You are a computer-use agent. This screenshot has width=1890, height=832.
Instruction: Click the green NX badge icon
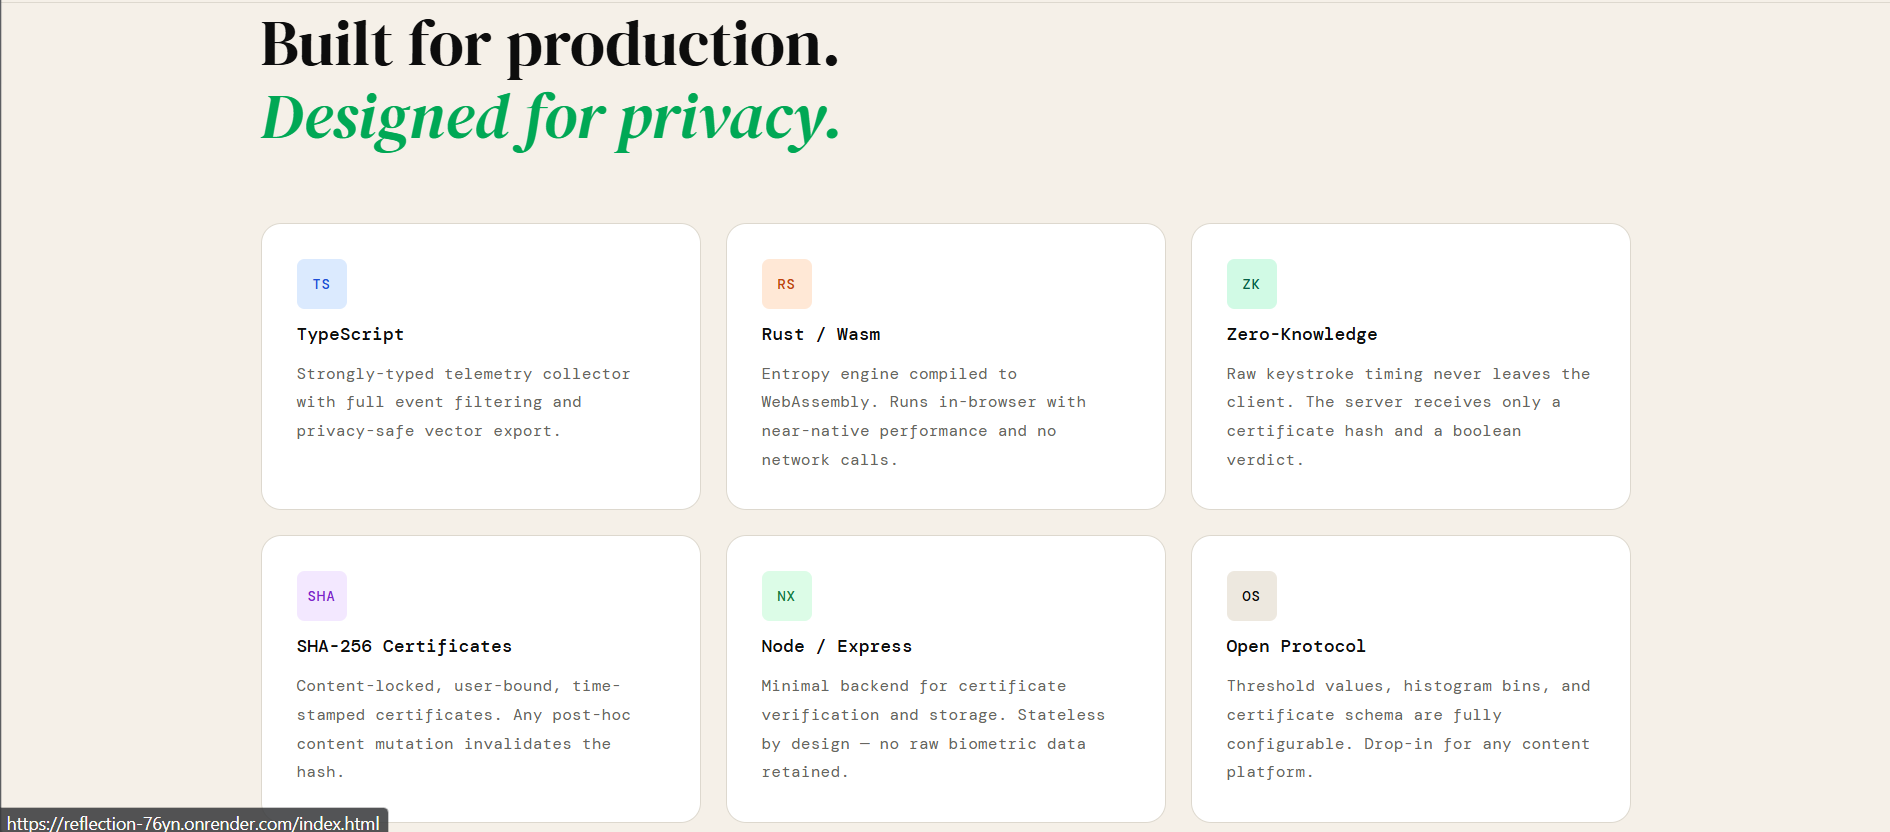[787, 596]
